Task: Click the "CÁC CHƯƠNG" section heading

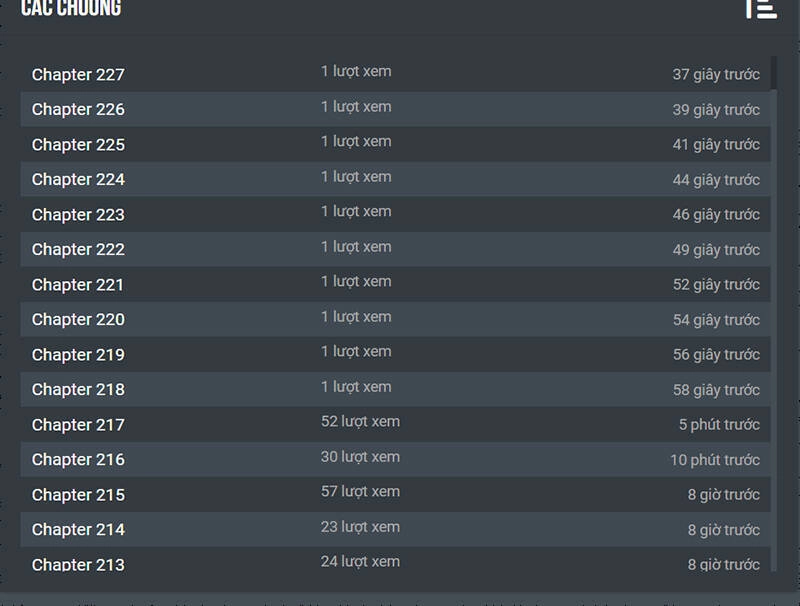Action: 71,9
